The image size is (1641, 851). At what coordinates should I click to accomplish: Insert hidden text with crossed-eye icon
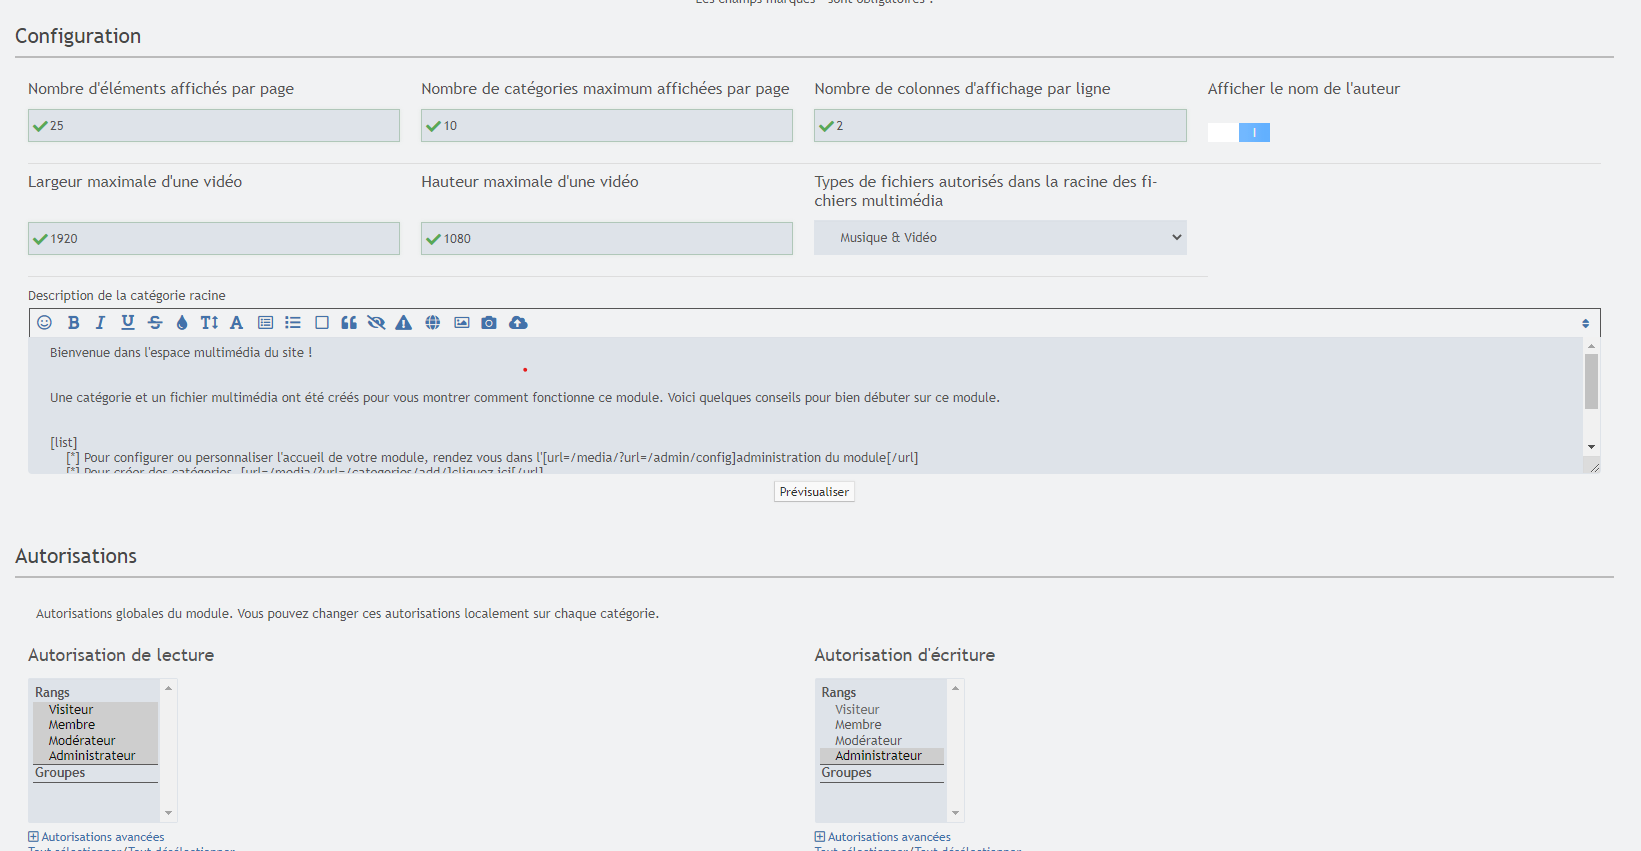[x=376, y=322]
